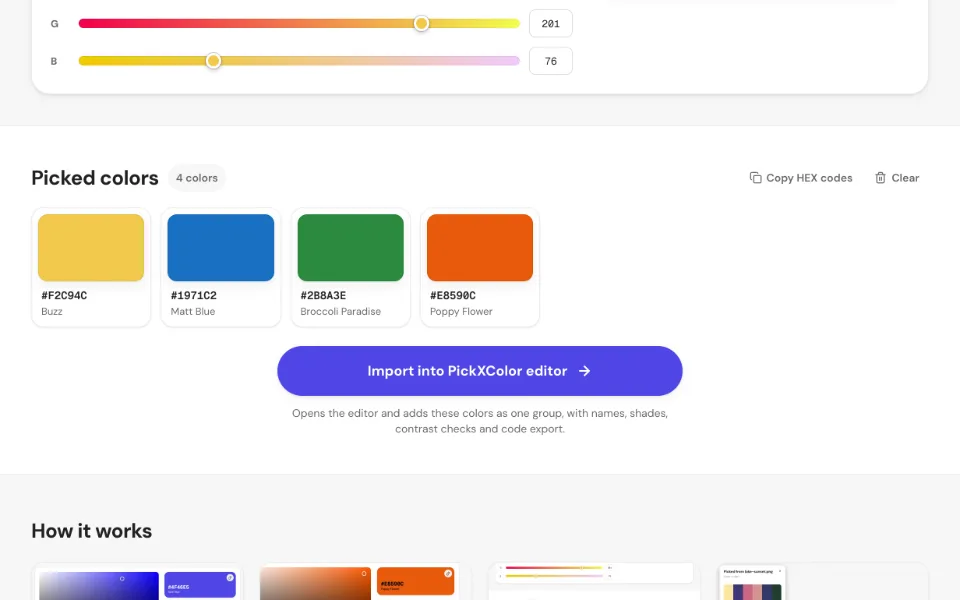Select the green Broccoli Paradise swatch
The image size is (960, 600).
pyautogui.click(x=350, y=247)
